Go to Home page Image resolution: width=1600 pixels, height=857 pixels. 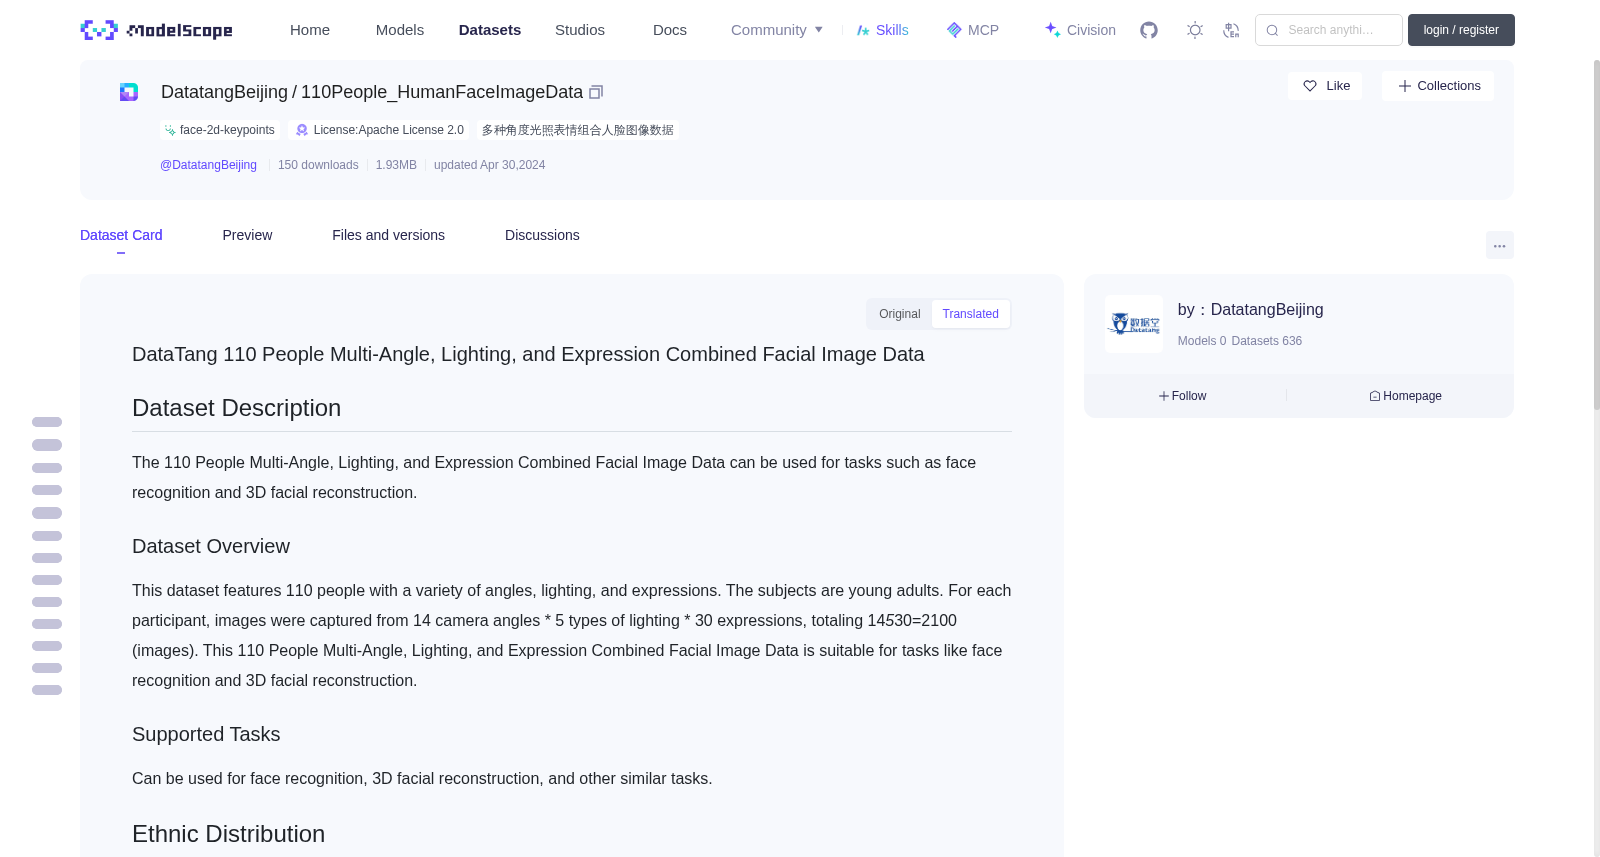[310, 30]
